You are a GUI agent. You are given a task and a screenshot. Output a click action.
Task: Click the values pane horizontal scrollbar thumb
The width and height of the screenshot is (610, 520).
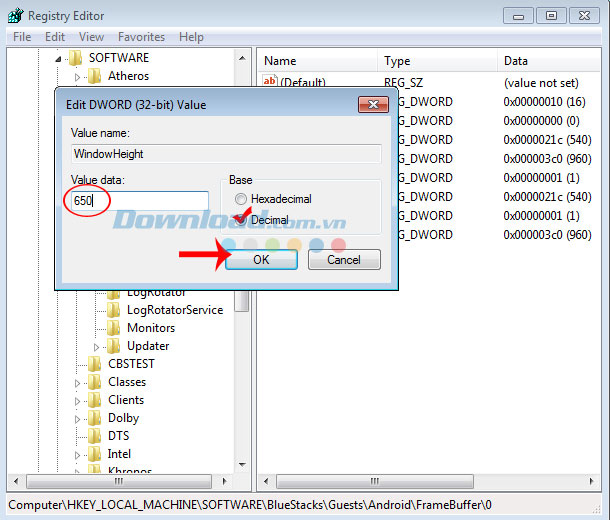(x=375, y=481)
